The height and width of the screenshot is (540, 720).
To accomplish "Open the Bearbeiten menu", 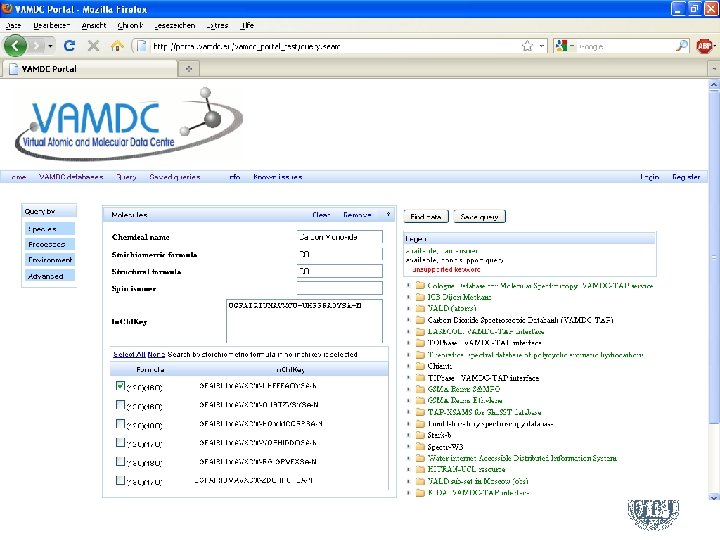I will 51,25.
